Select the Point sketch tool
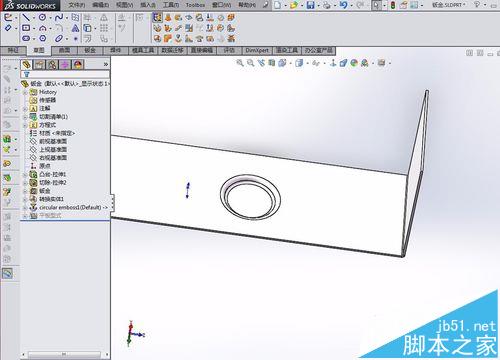500x360 pixels. click(x=76, y=39)
